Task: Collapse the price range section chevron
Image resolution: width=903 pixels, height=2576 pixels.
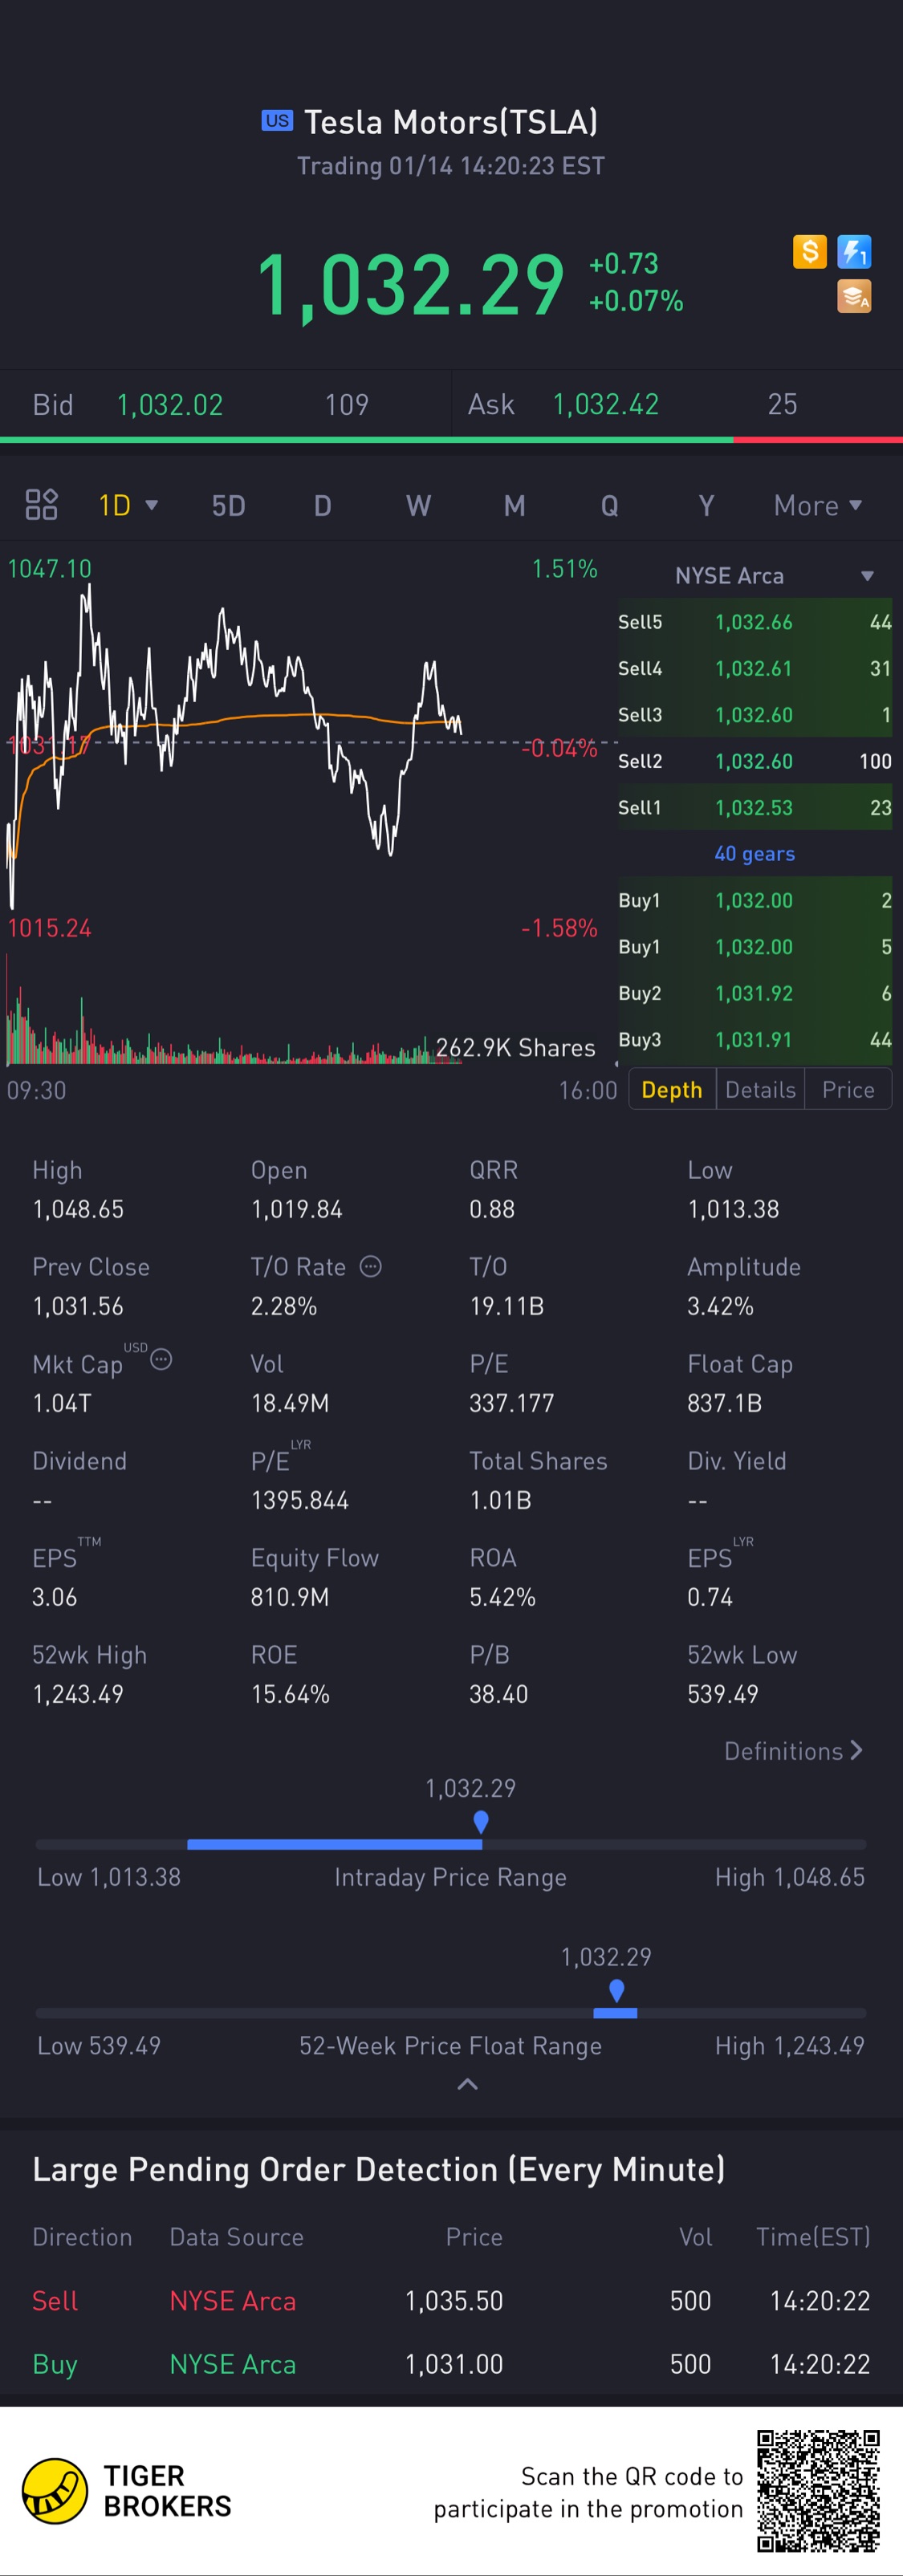Action: click(x=467, y=2085)
